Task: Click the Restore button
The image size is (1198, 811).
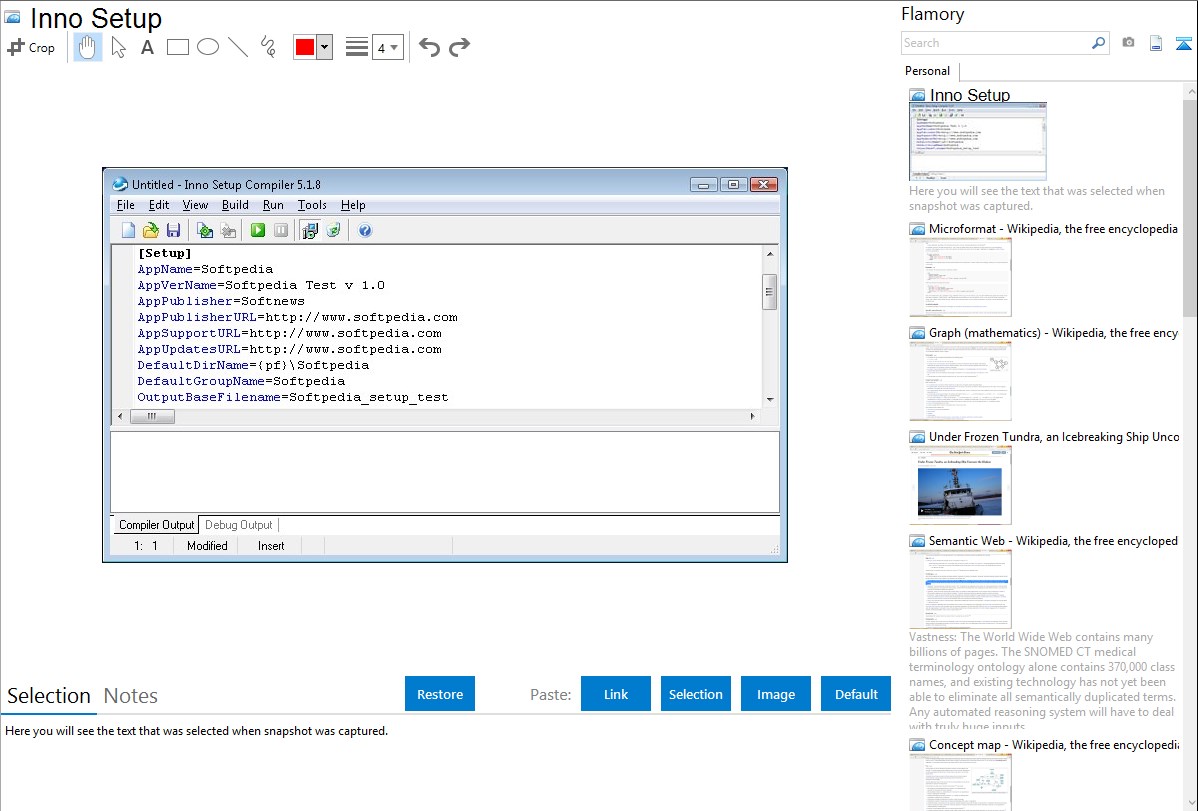Action: pos(440,694)
